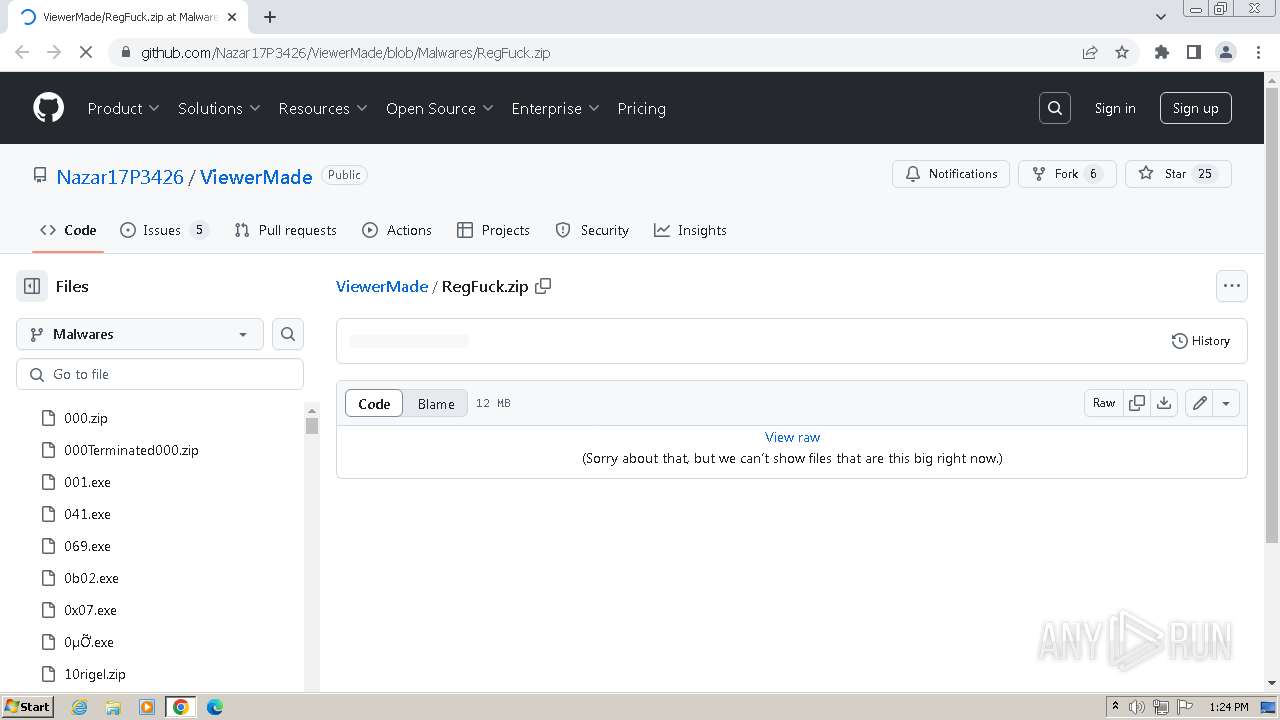Bookmark this tab star icon
Image resolution: width=1280 pixels, height=720 pixels.
click(1122, 52)
